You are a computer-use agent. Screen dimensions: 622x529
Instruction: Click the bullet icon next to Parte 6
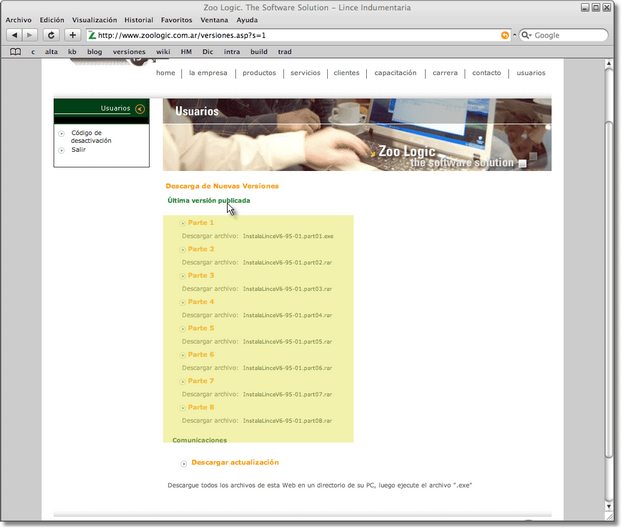coord(183,355)
